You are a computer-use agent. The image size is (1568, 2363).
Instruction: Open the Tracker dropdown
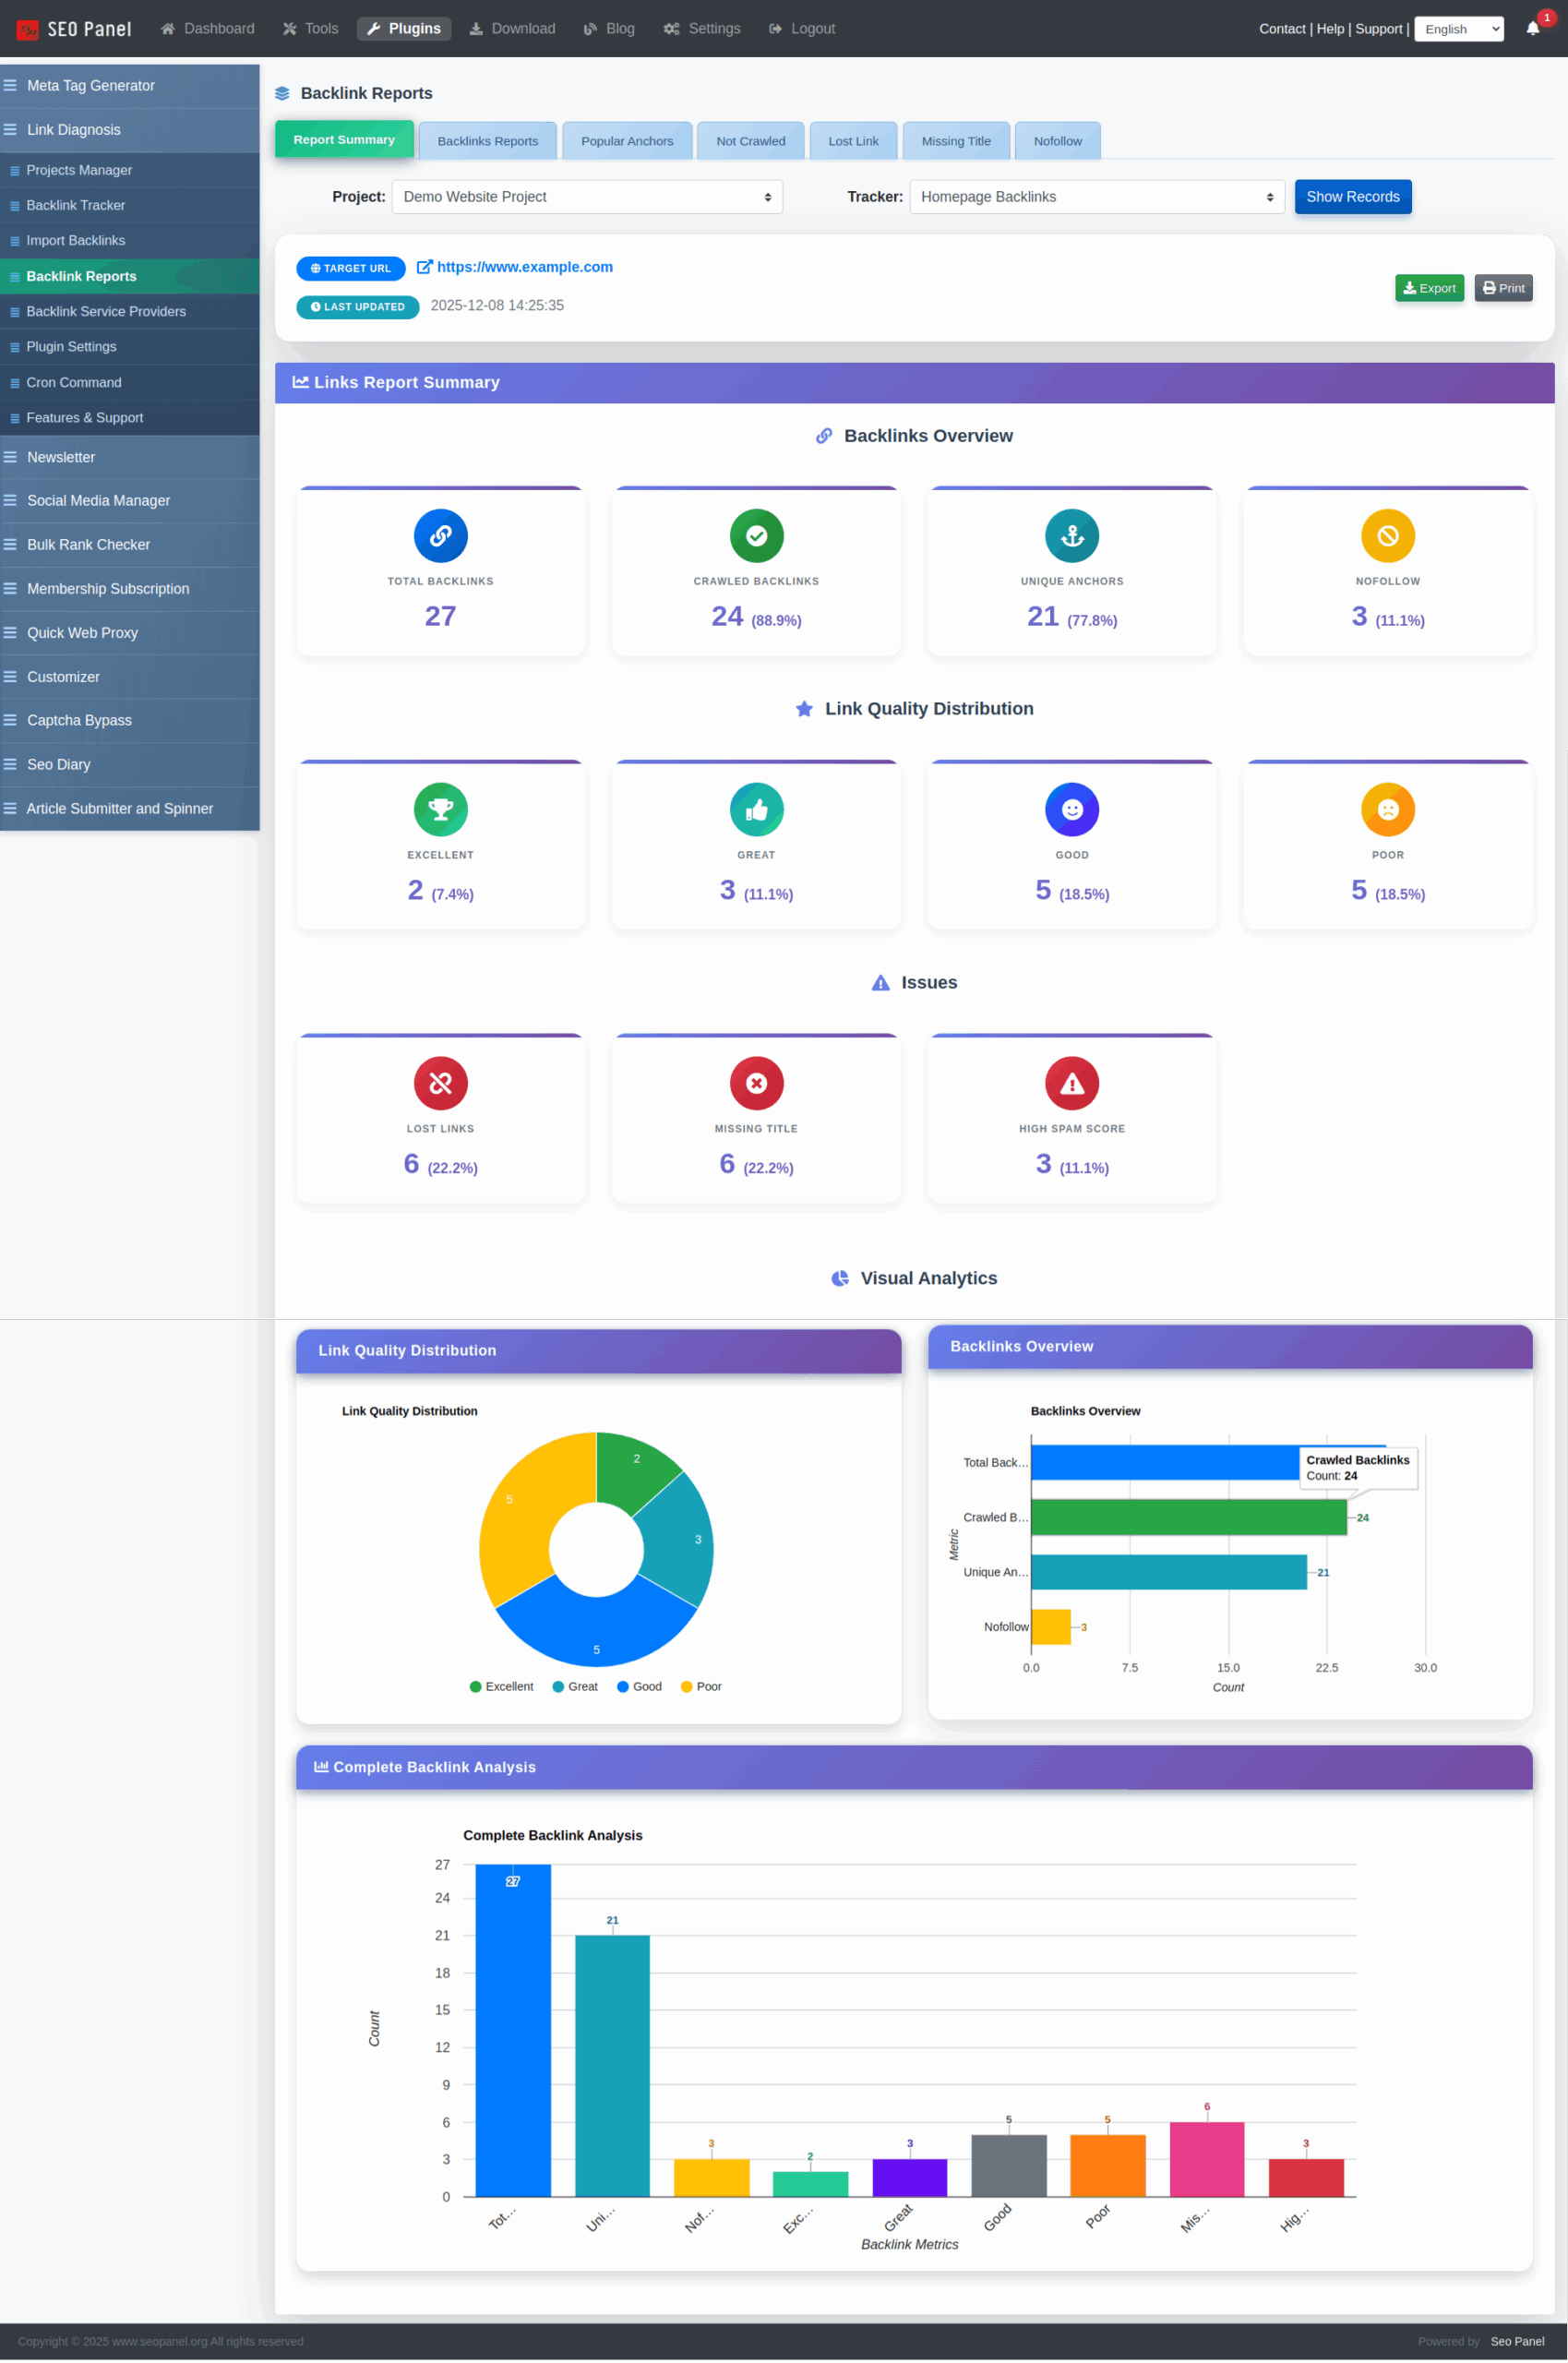click(x=1097, y=197)
